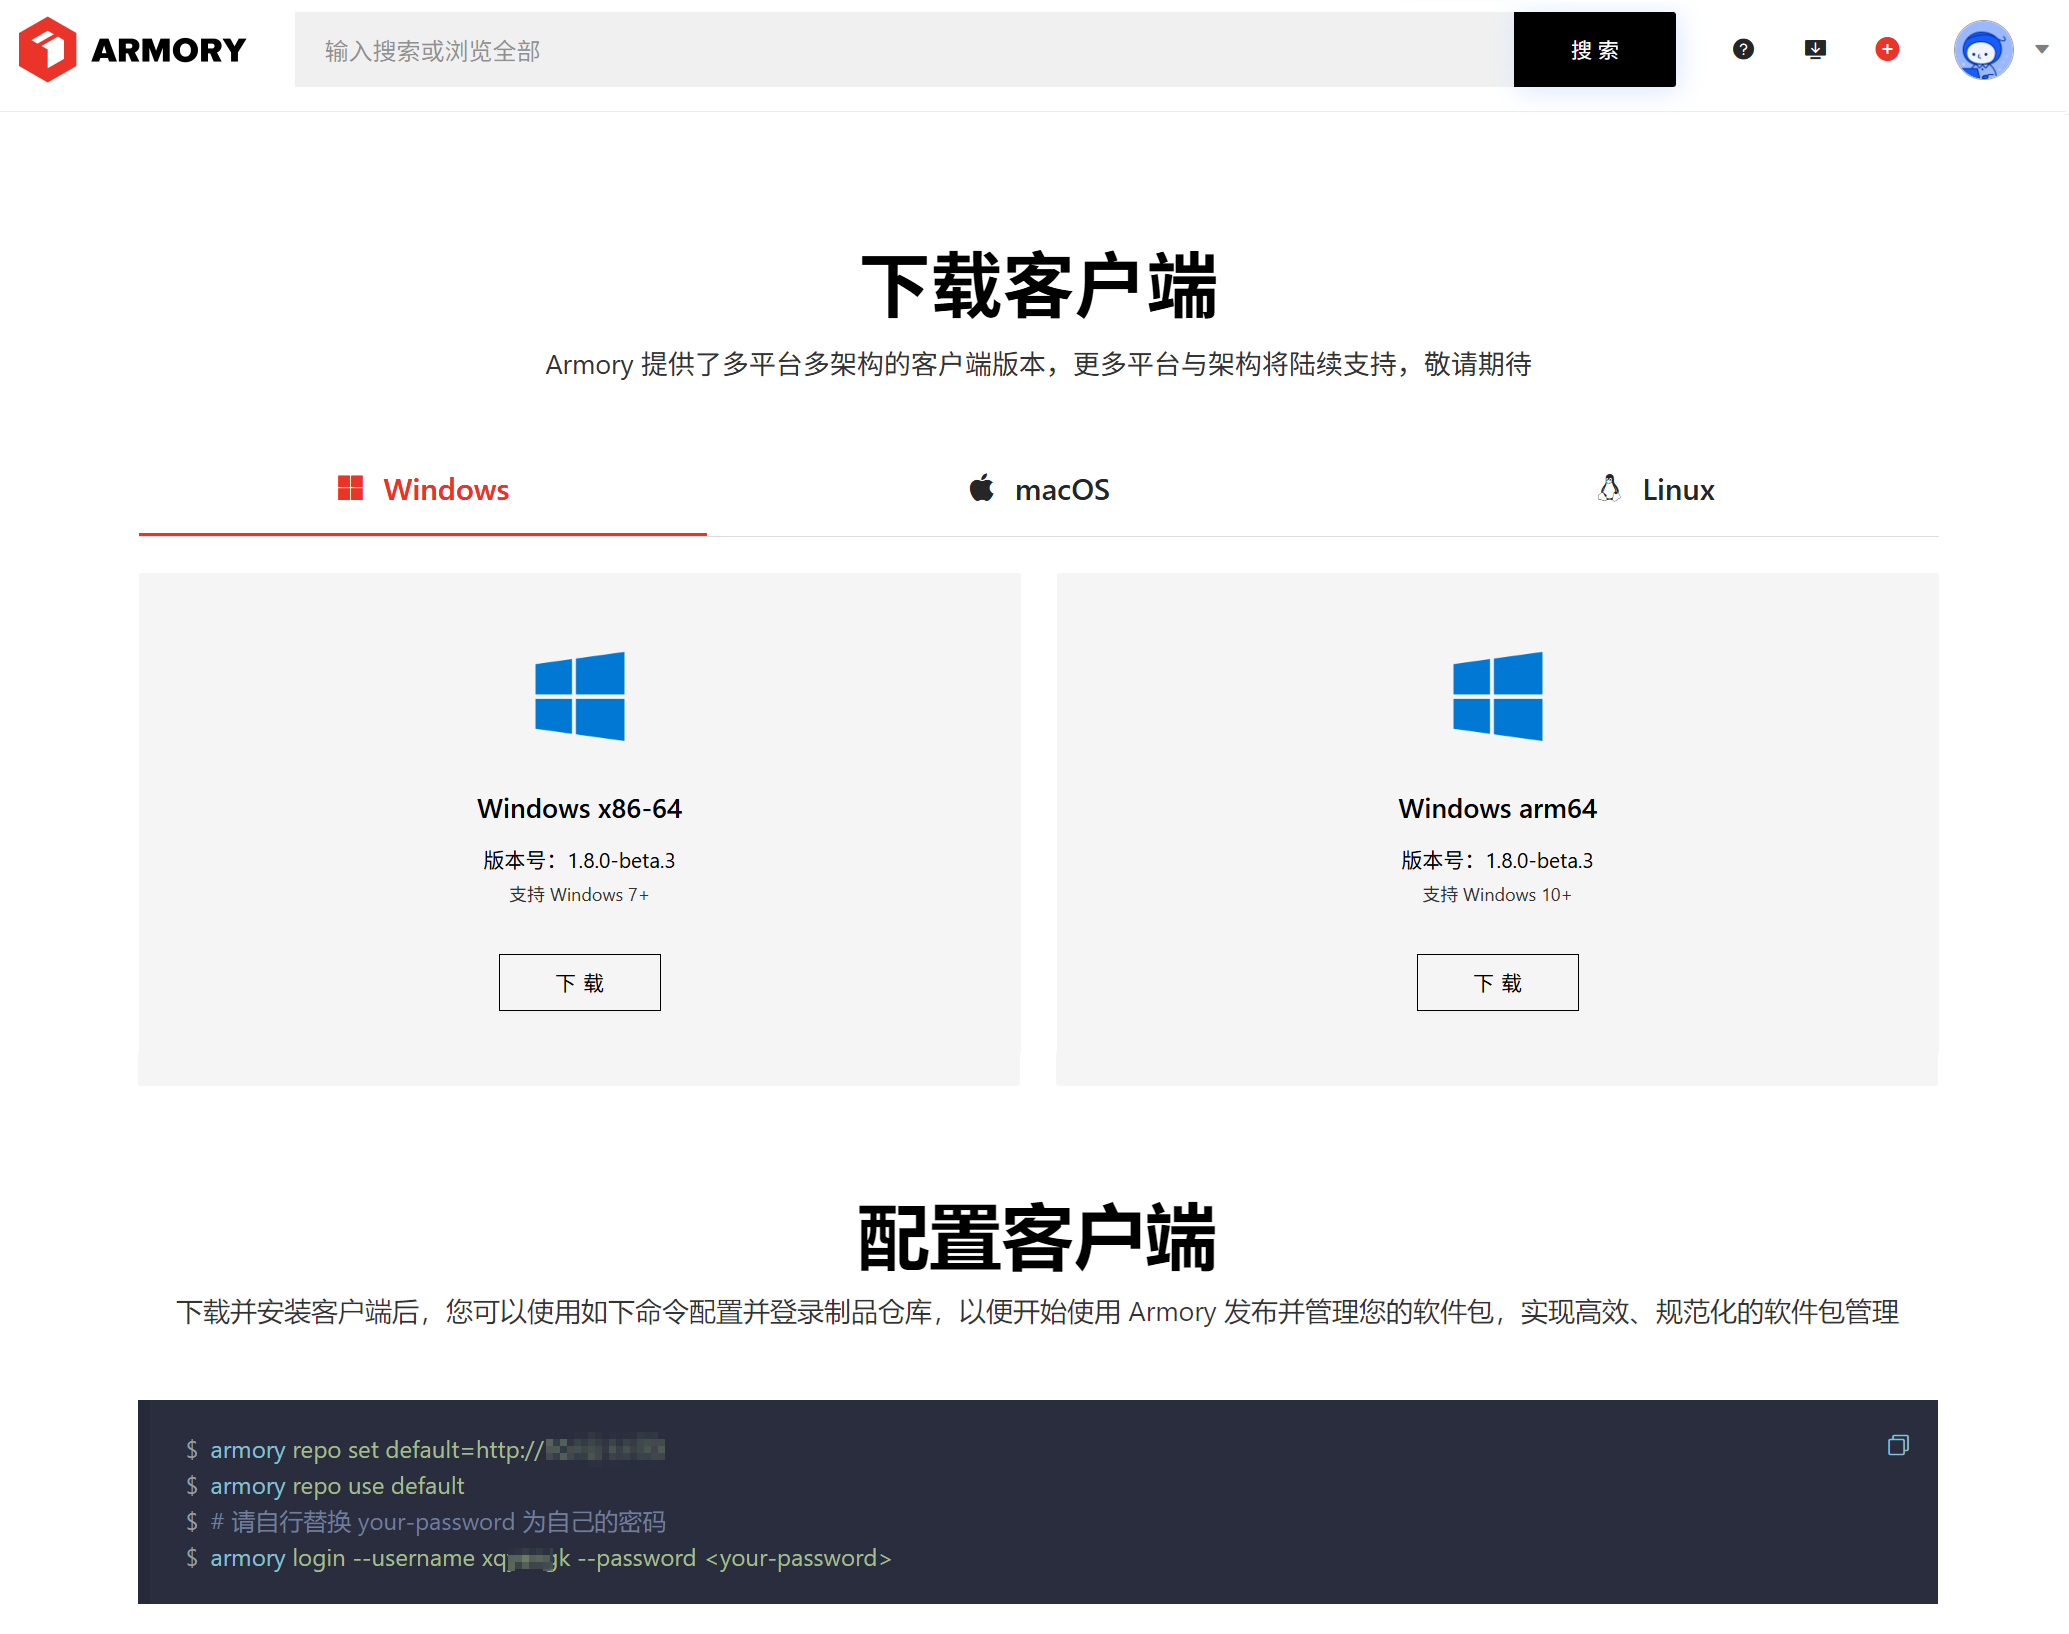2069x1634 pixels.
Task: Switch to the Windows tab
Action: coord(423,489)
